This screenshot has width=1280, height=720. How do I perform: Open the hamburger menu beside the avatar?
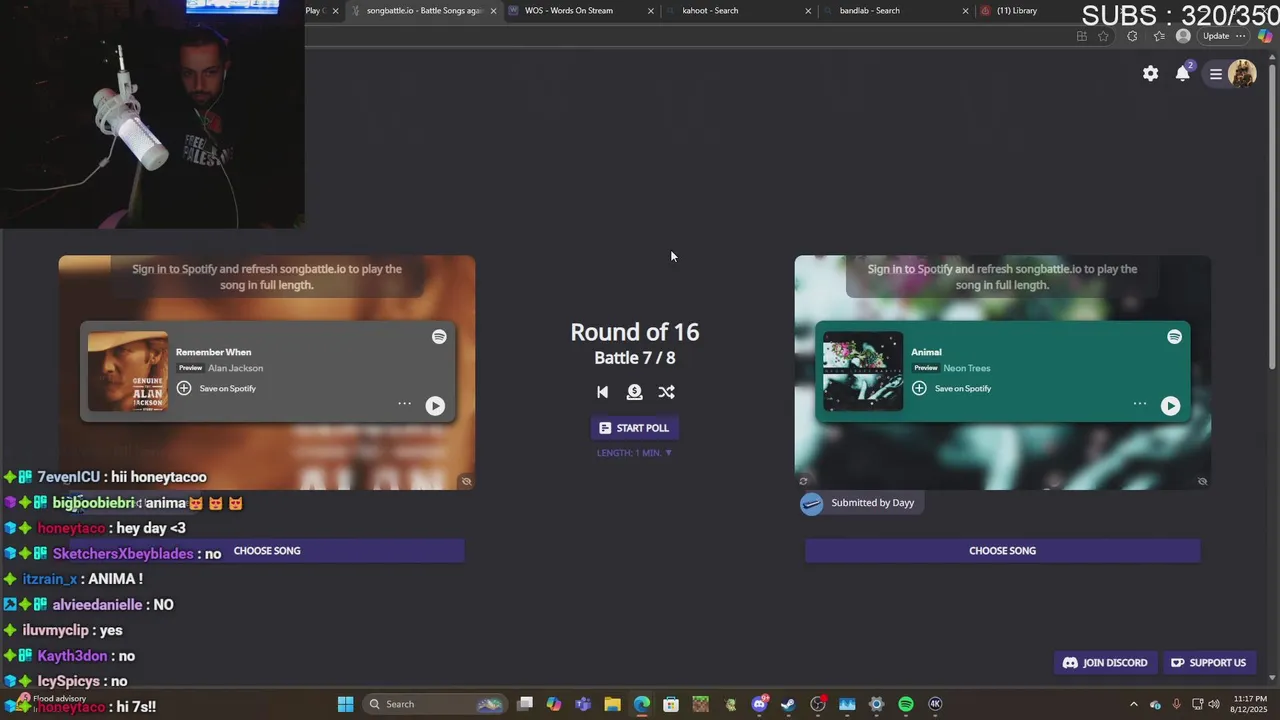(x=1216, y=73)
